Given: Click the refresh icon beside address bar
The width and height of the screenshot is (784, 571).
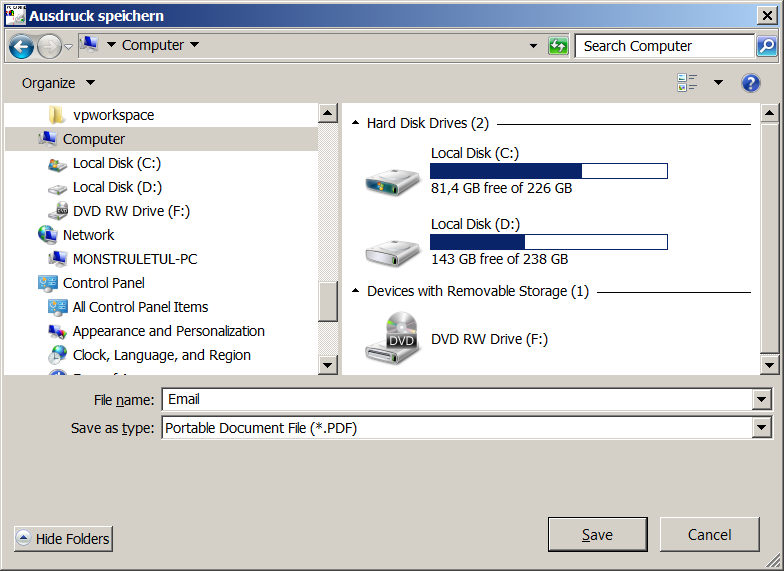Looking at the screenshot, I should point(558,46).
